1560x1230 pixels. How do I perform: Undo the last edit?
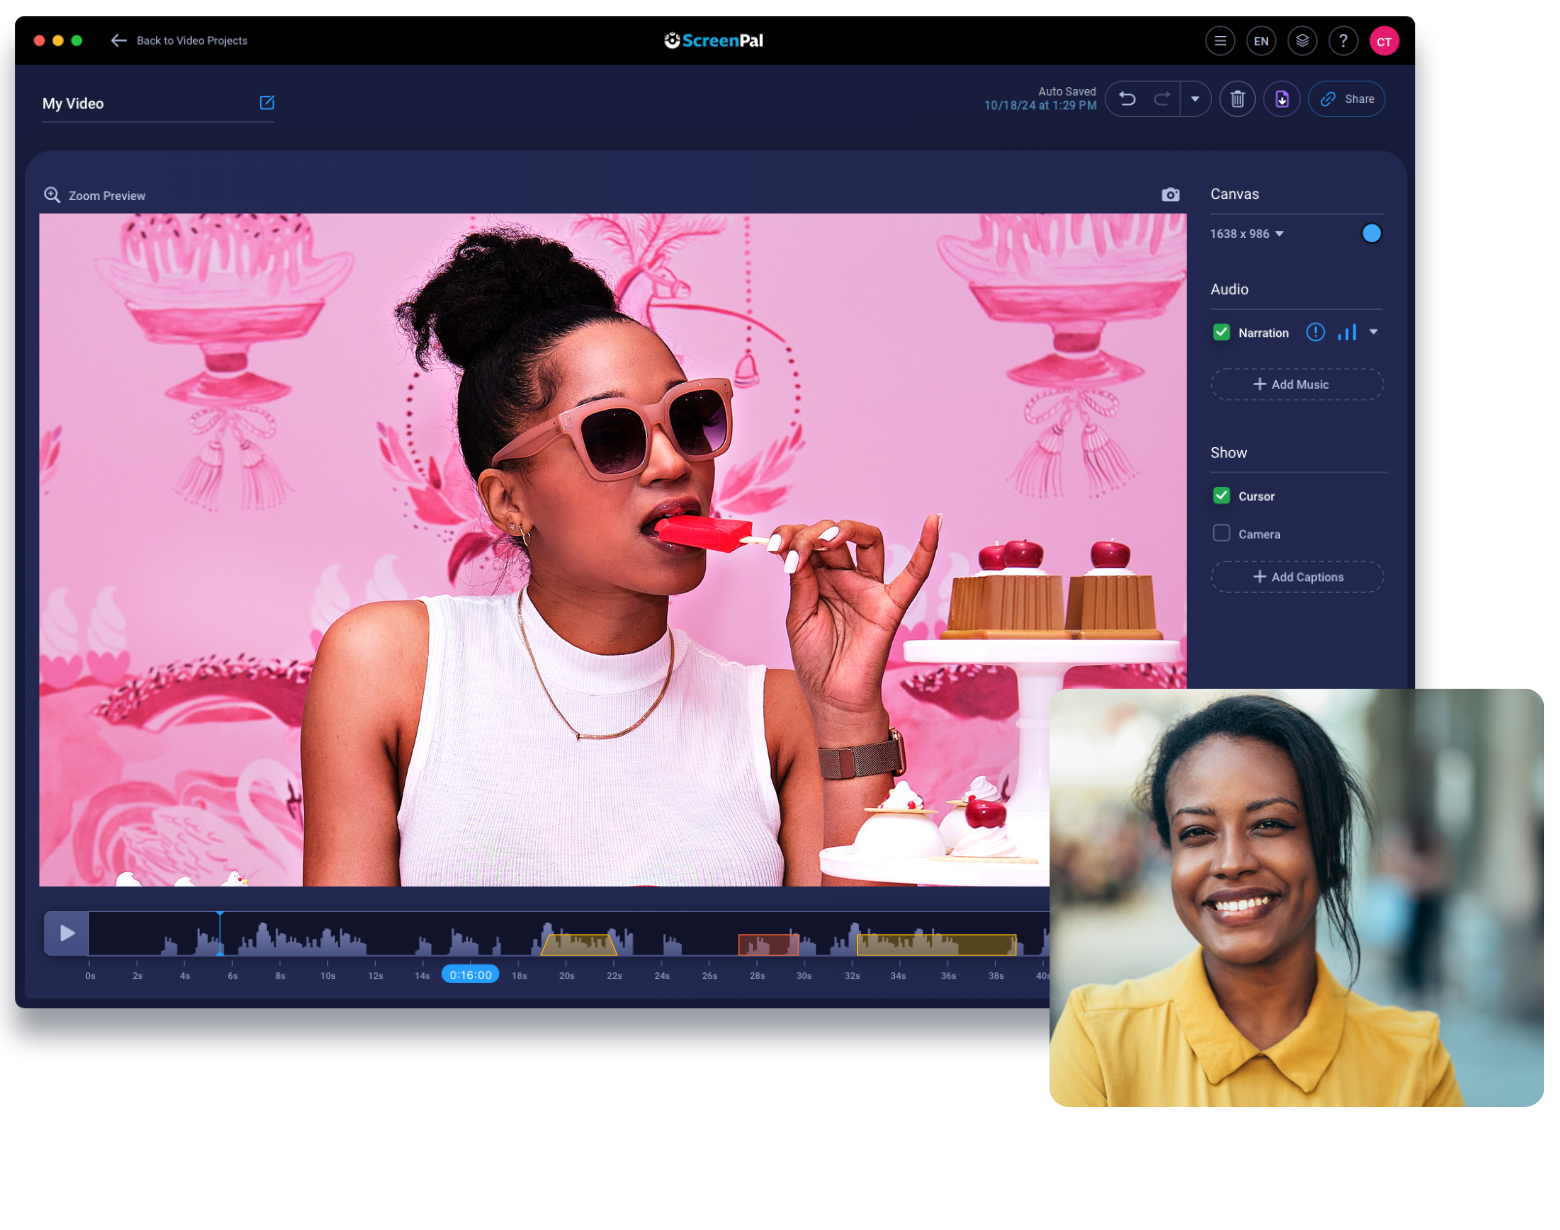pyautogui.click(x=1127, y=99)
